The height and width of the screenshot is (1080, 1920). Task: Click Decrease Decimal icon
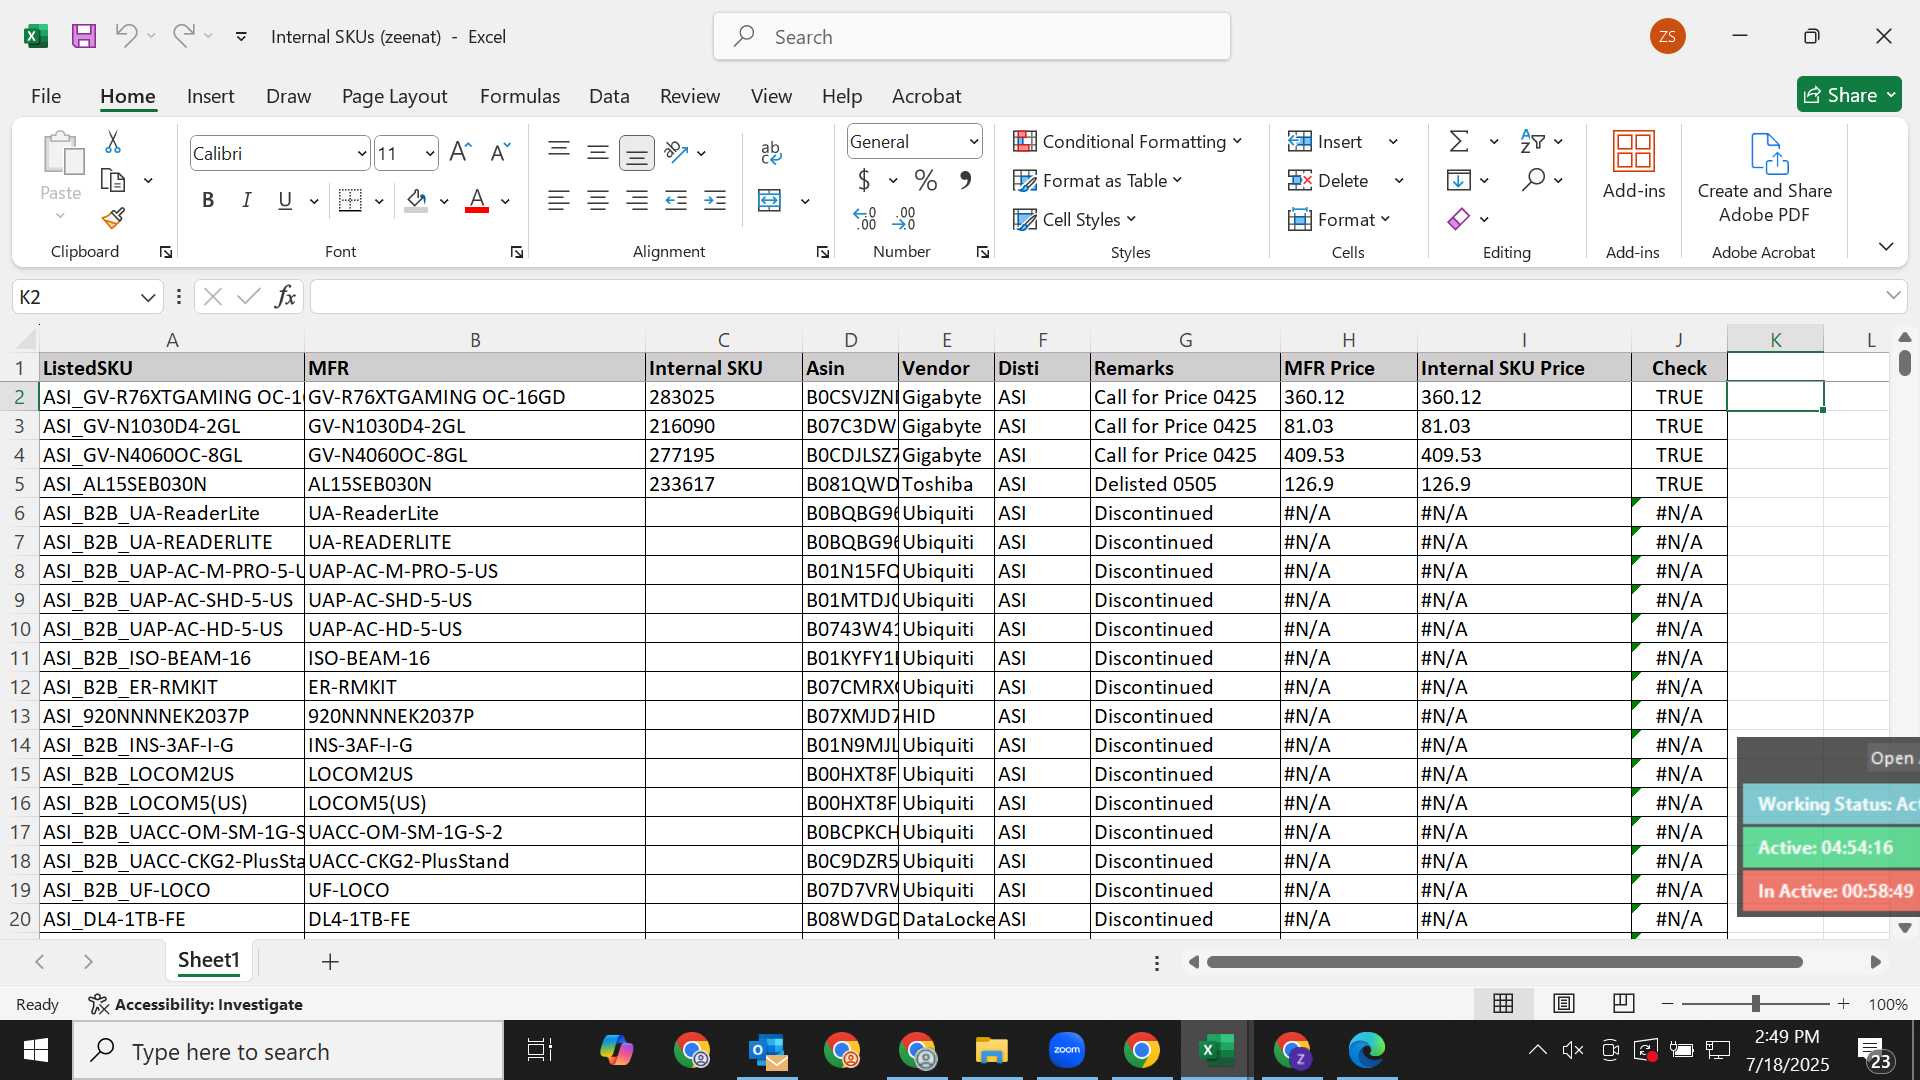click(x=904, y=218)
